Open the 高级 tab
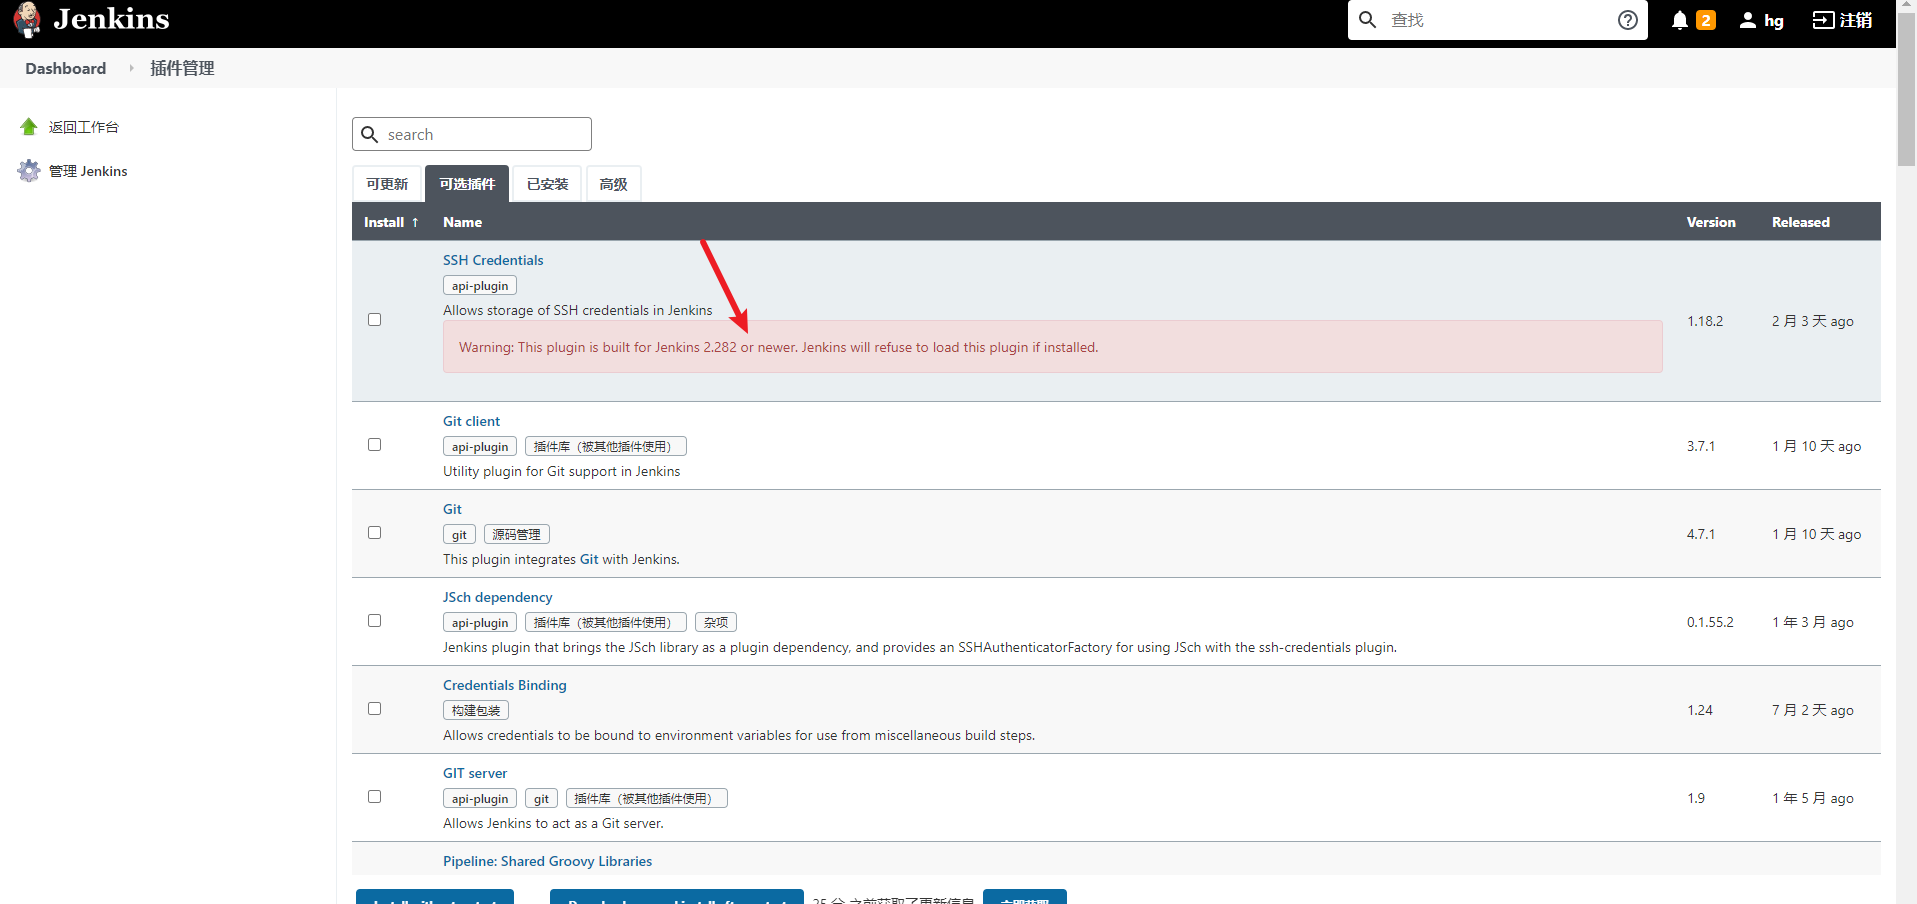The height and width of the screenshot is (904, 1917). pyautogui.click(x=614, y=184)
